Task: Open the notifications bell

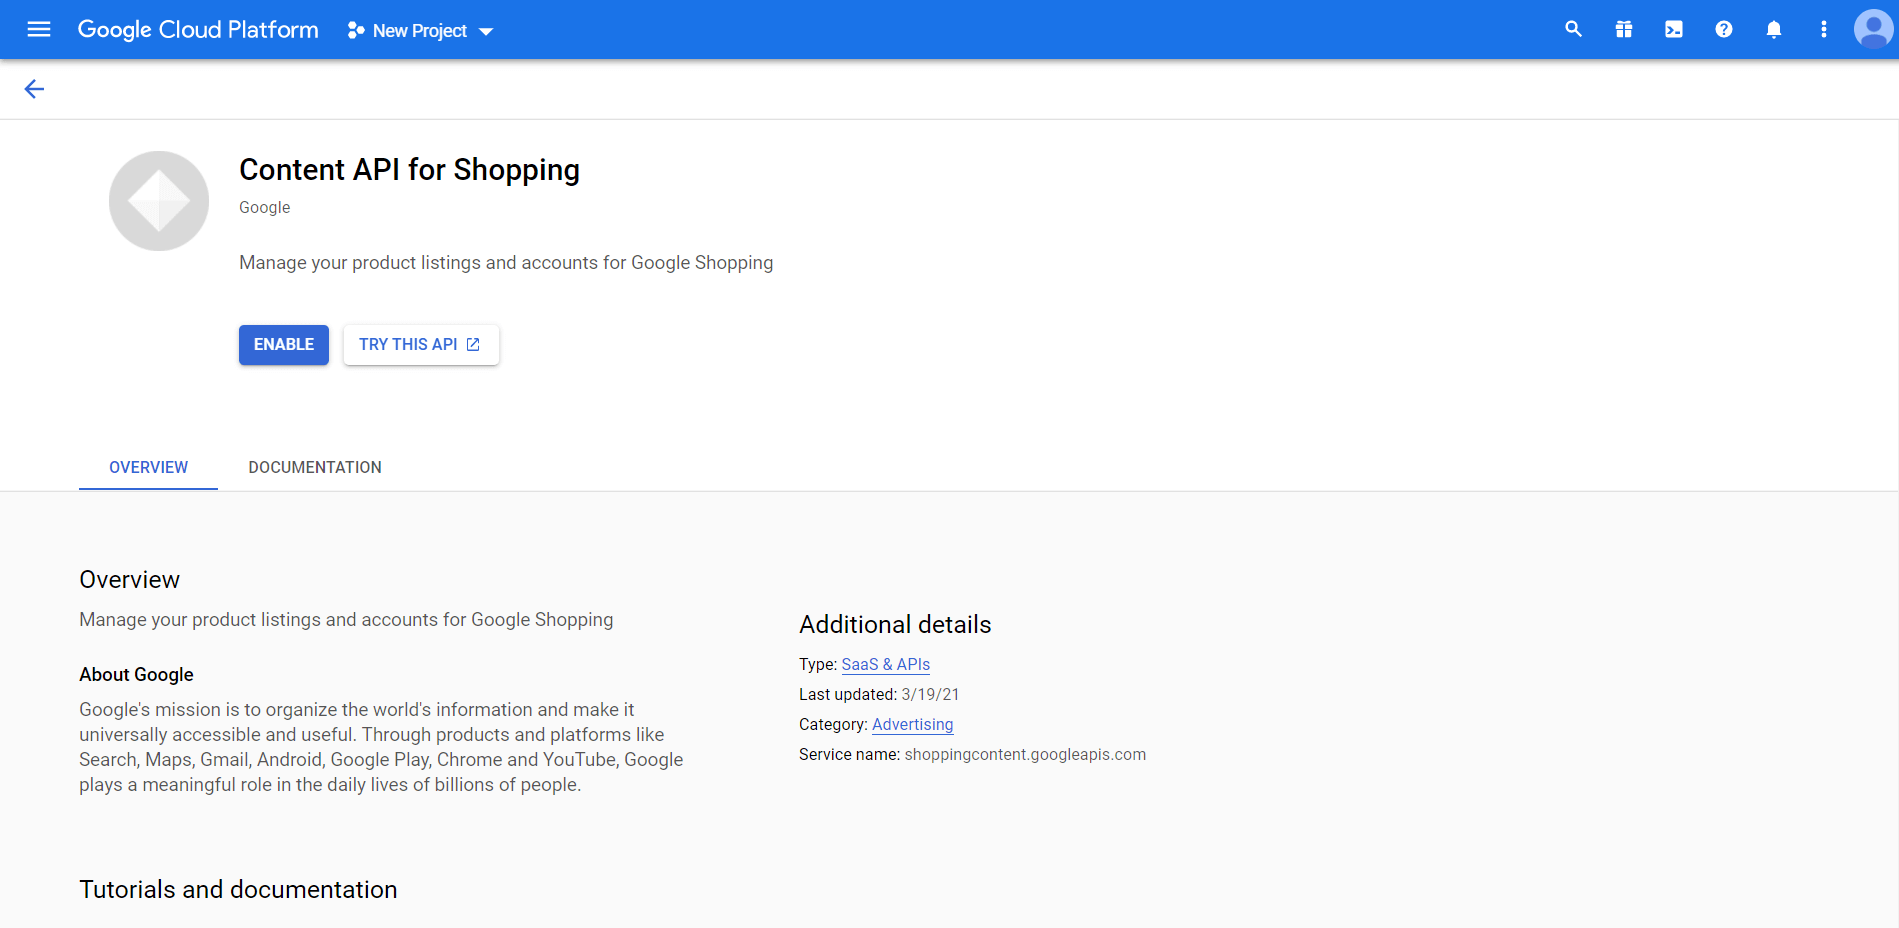Action: 1774,30
